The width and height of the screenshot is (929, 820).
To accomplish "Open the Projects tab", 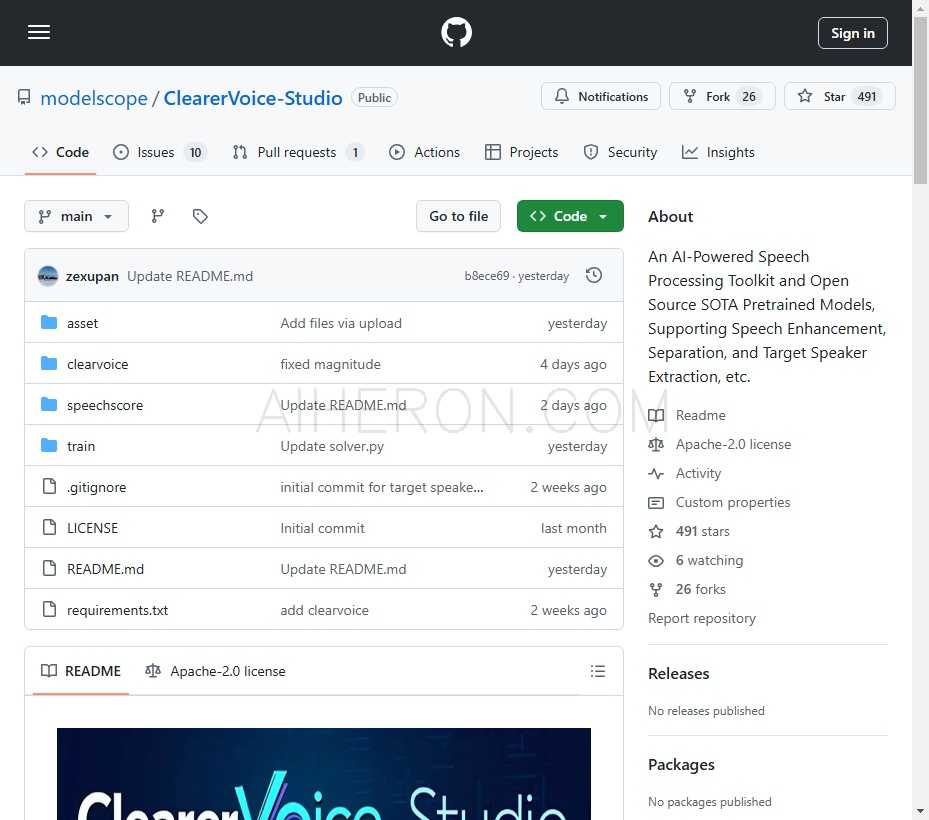I will [521, 152].
